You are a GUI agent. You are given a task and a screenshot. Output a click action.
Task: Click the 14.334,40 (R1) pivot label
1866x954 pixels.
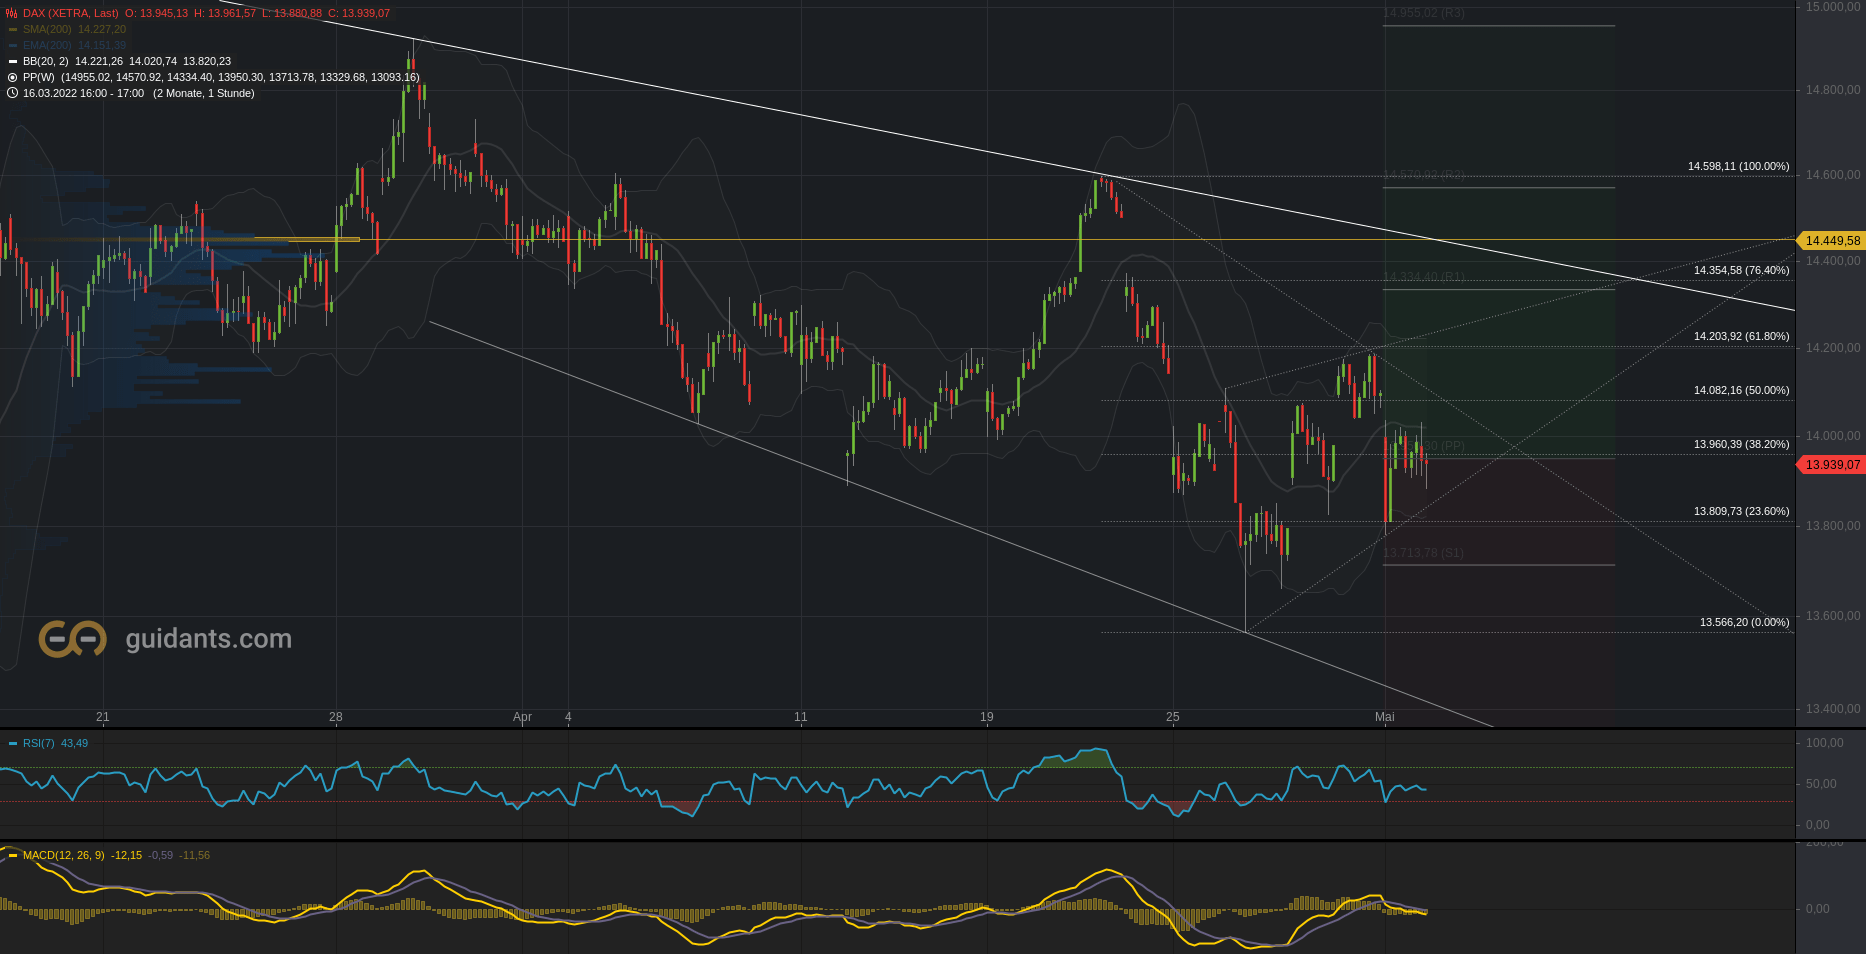pyautogui.click(x=1424, y=277)
